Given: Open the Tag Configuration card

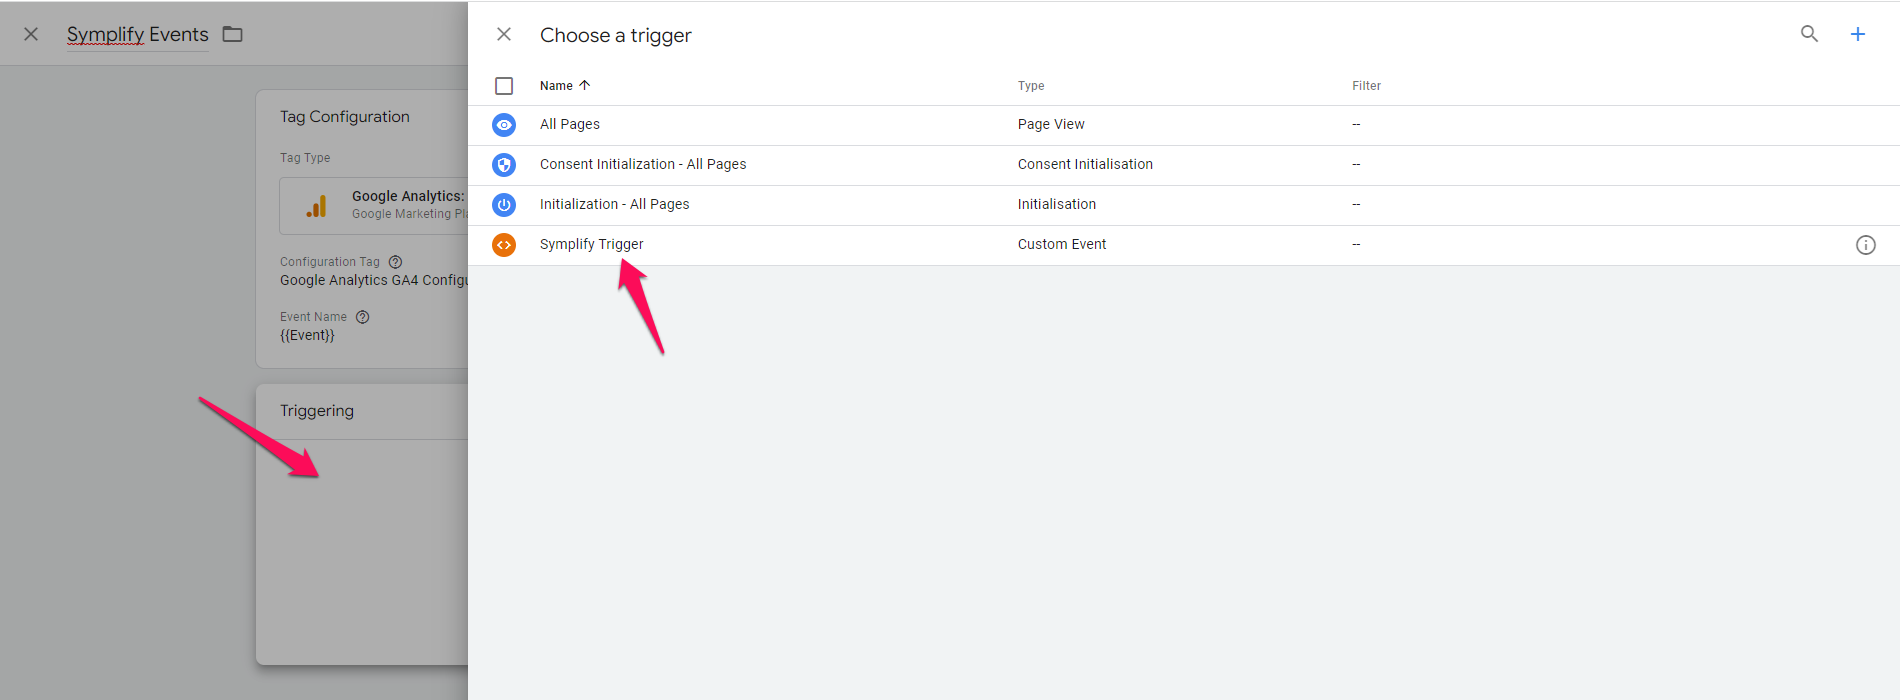Looking at the screenshot, I should point(362,229).
